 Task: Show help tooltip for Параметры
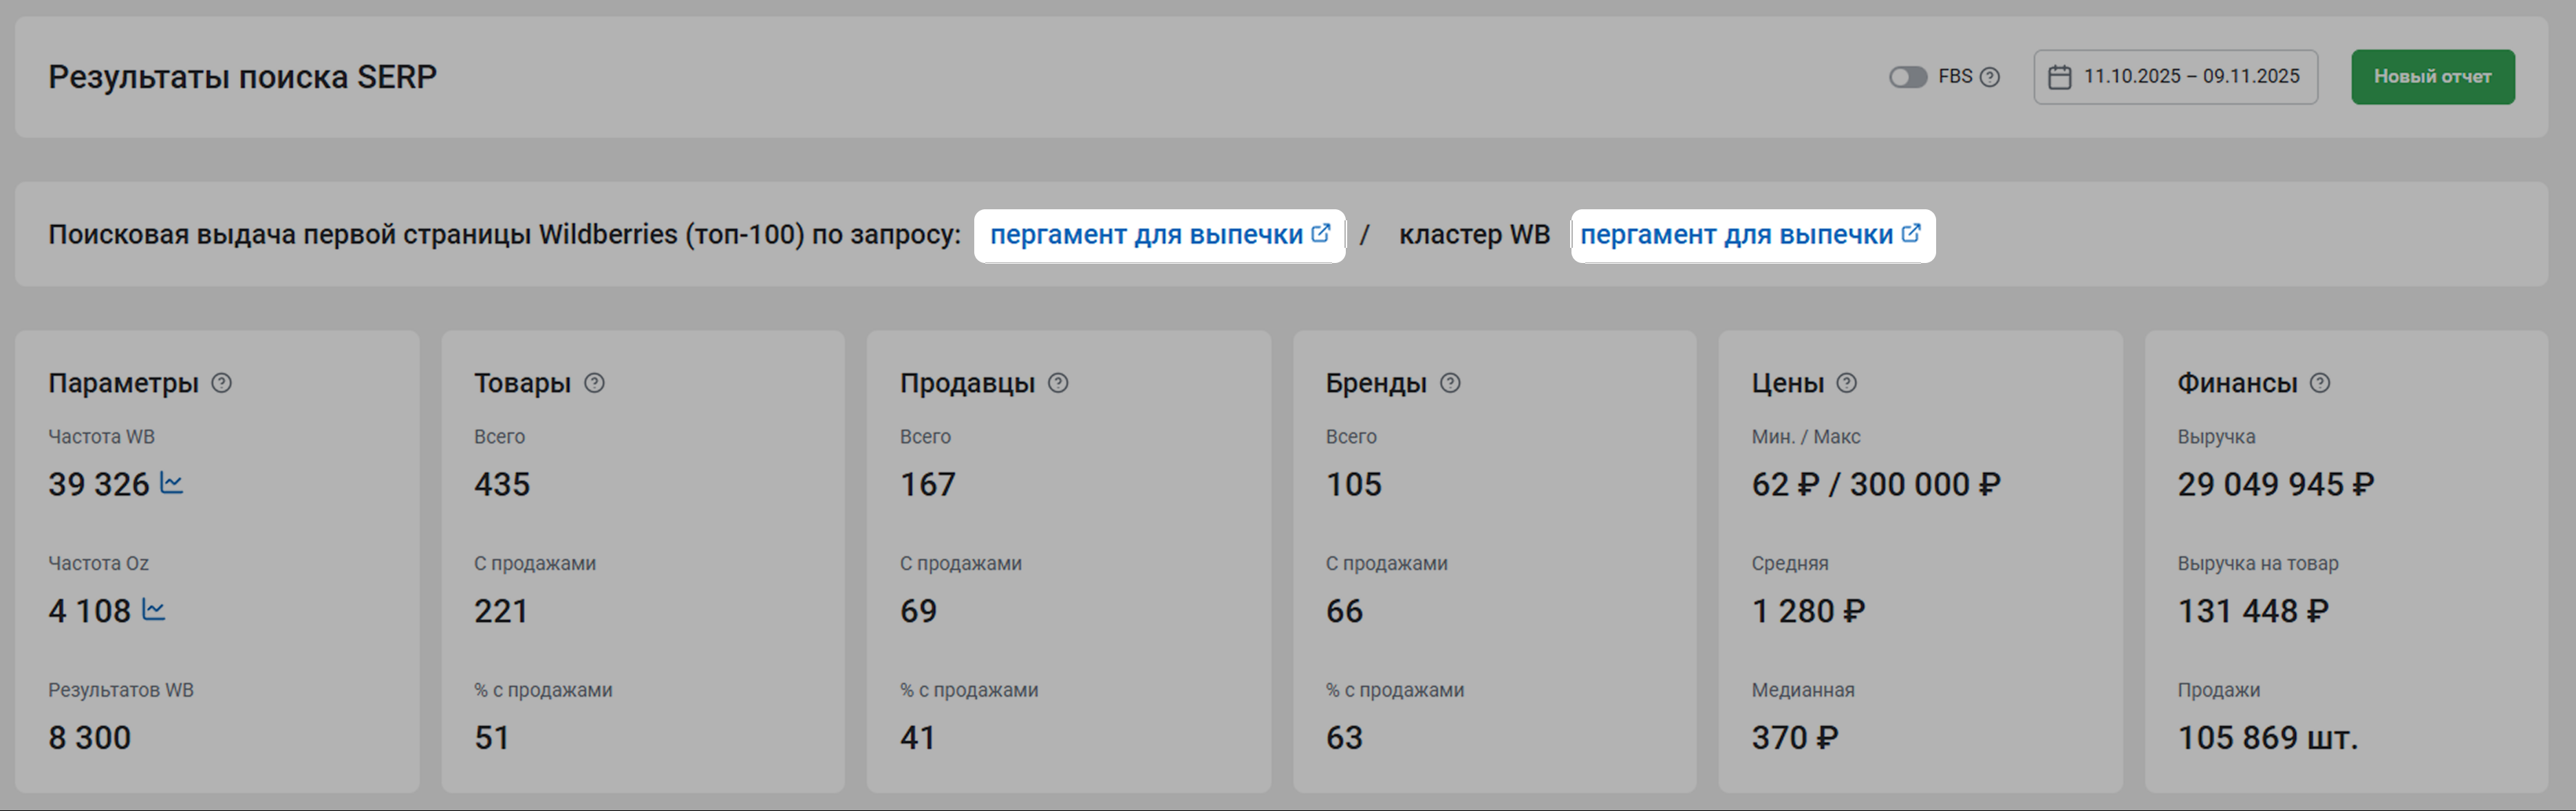[222, 383]
